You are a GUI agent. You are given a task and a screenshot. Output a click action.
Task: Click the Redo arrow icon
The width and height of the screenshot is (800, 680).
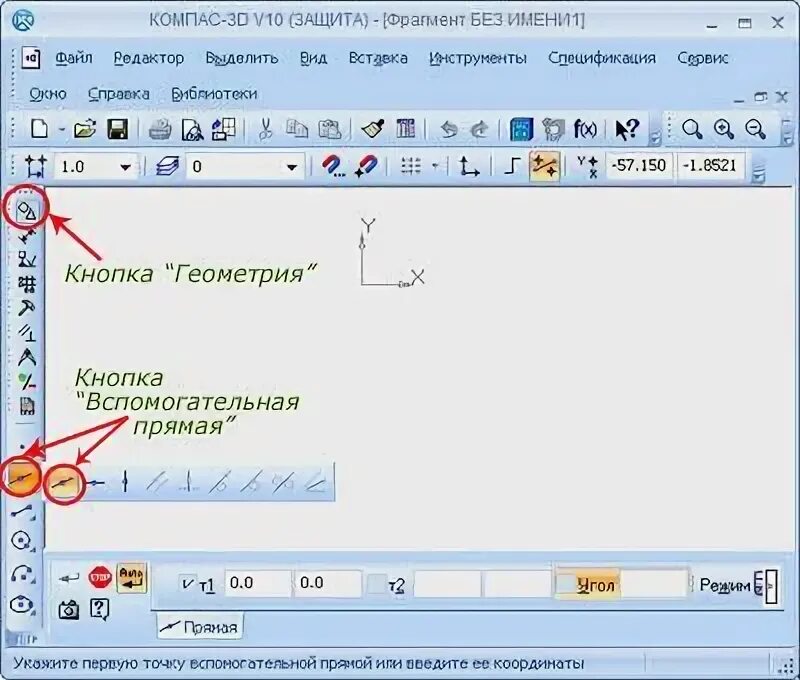pyautogui.click(x=479, y=130)
